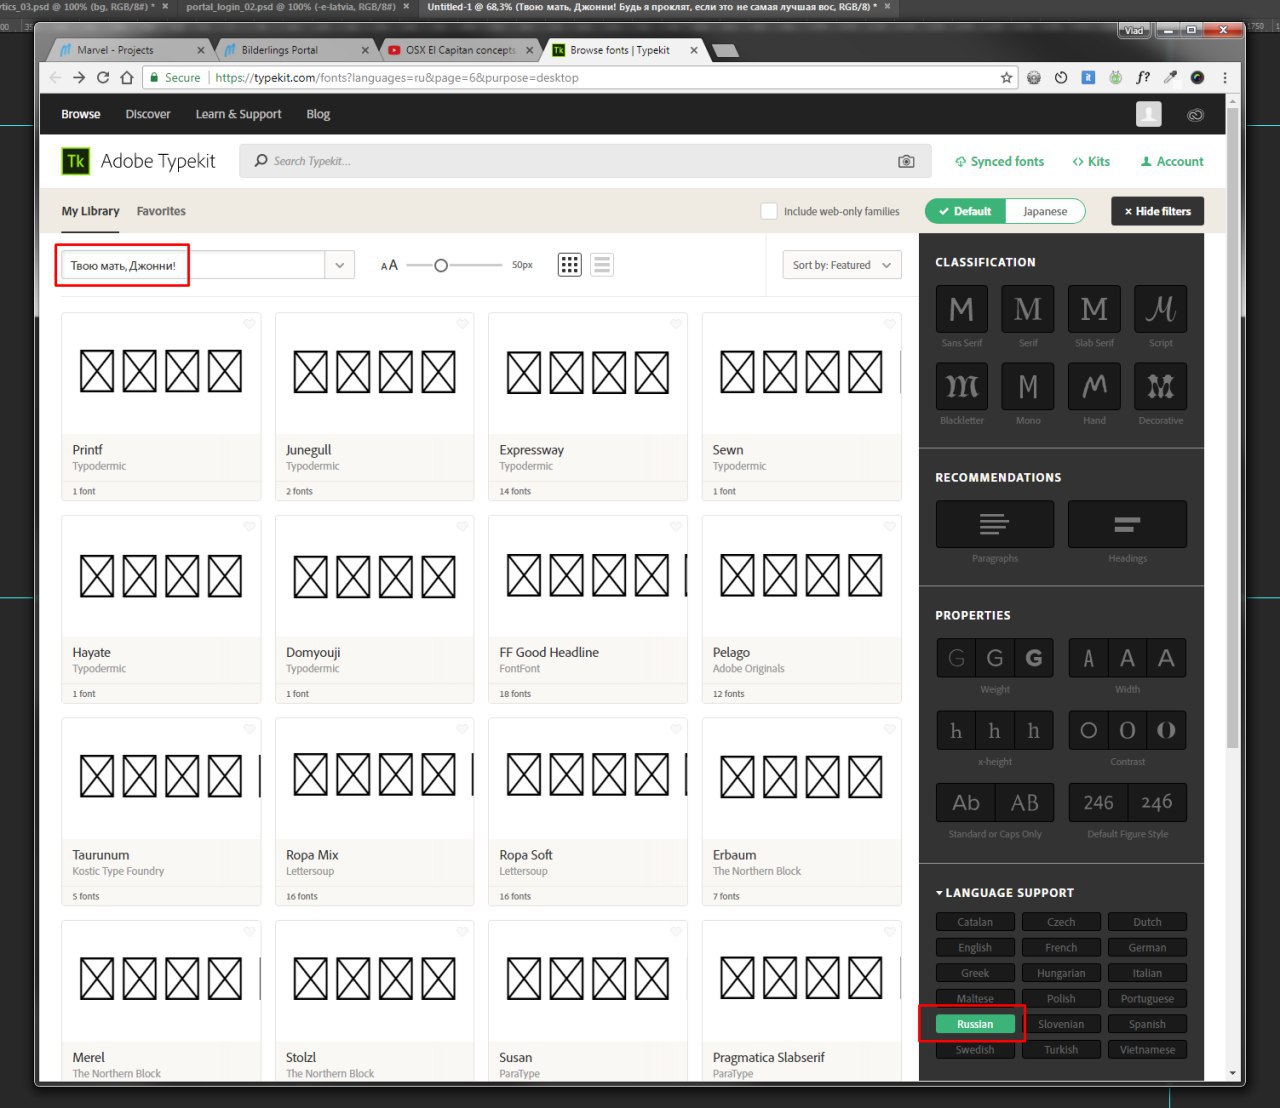The height and width of the screenshot is (1108, 1280).
Task: Open the Chrome three-dot menu
Action: pyautogui.click(x=1224, y=77)
